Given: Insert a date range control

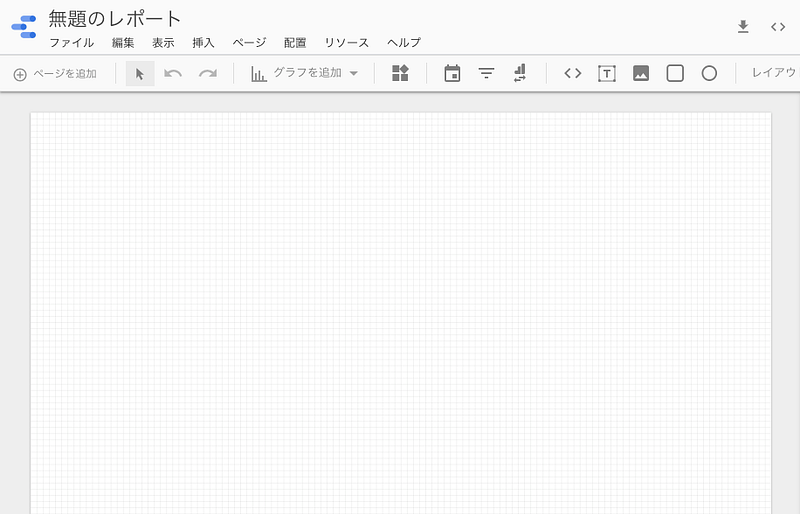Looking at the screenshot, I should pos(452,73).
